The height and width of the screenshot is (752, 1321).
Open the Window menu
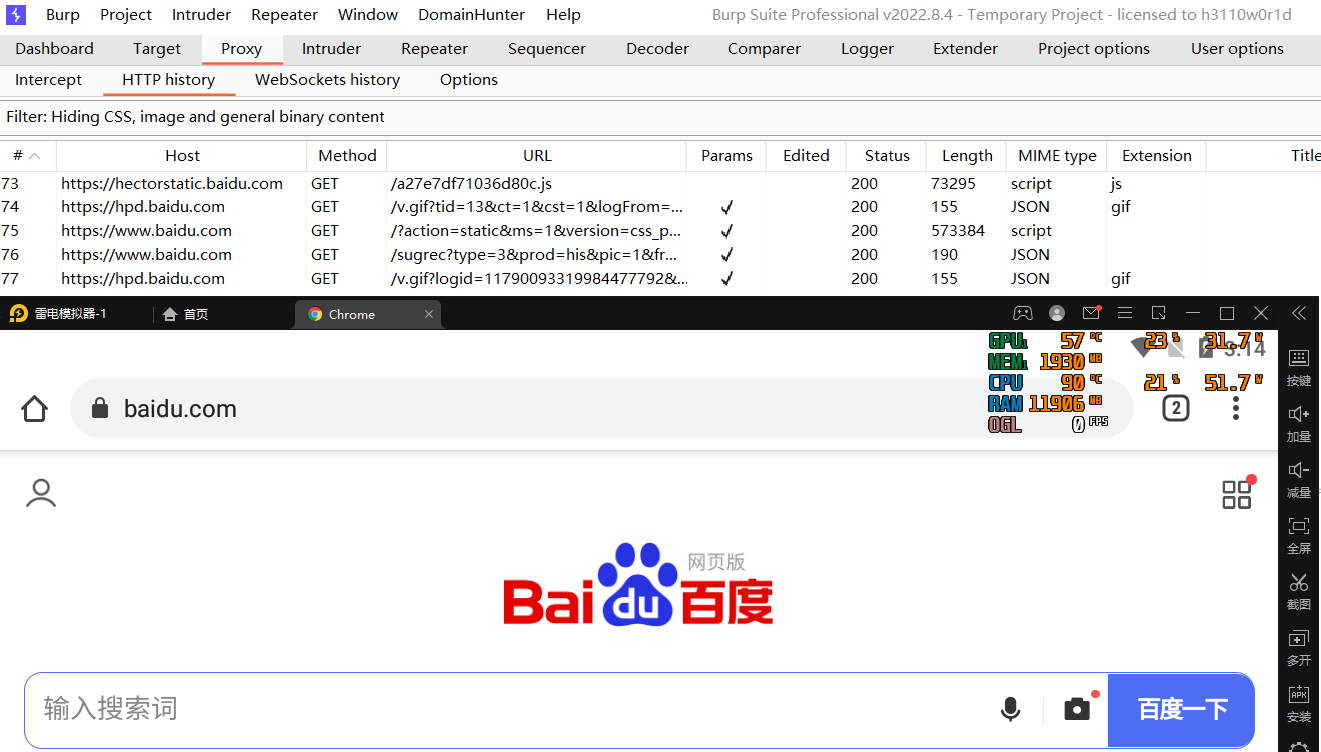click(x=368, y=15)
